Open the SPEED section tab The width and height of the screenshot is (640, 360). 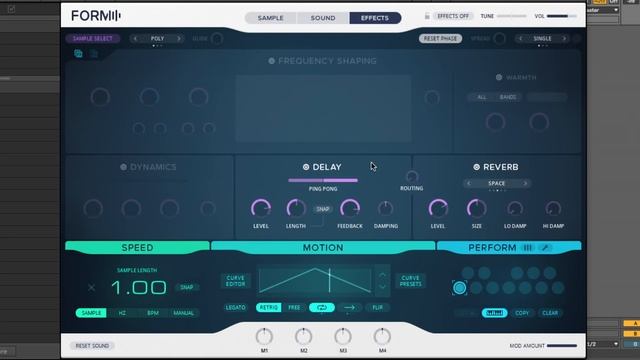137,247
